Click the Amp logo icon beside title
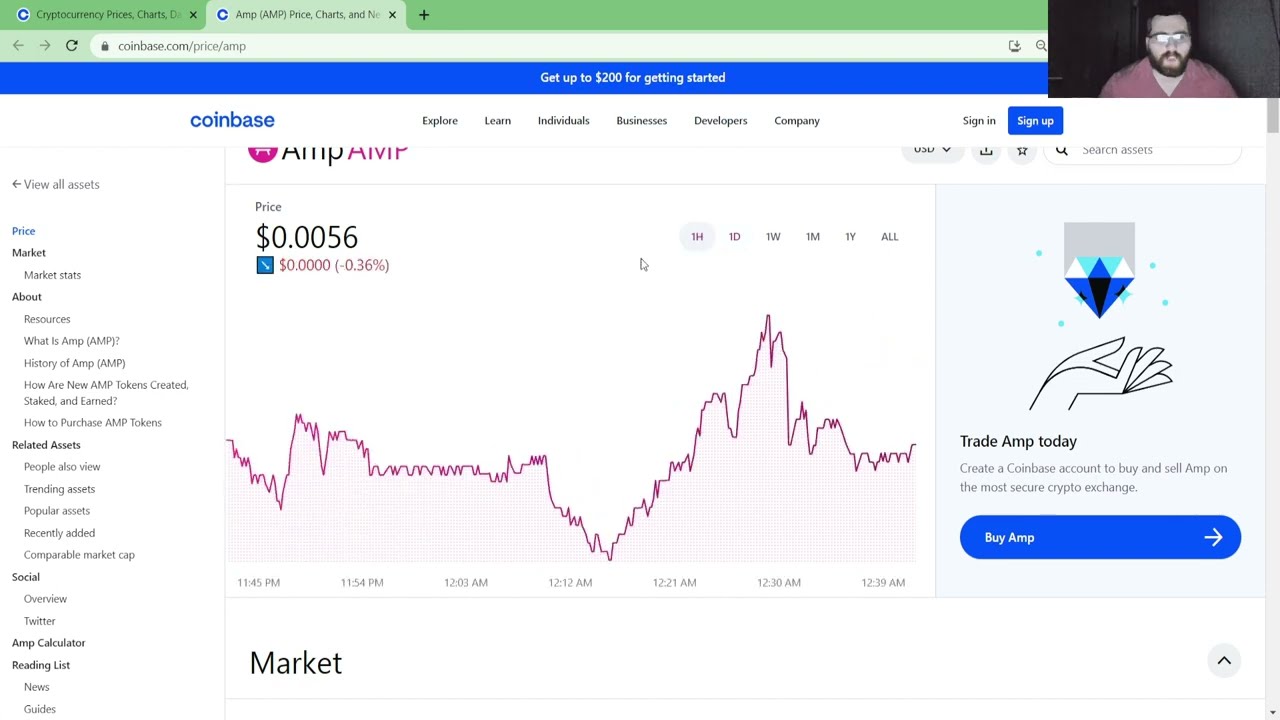 [x=262, y=152]
